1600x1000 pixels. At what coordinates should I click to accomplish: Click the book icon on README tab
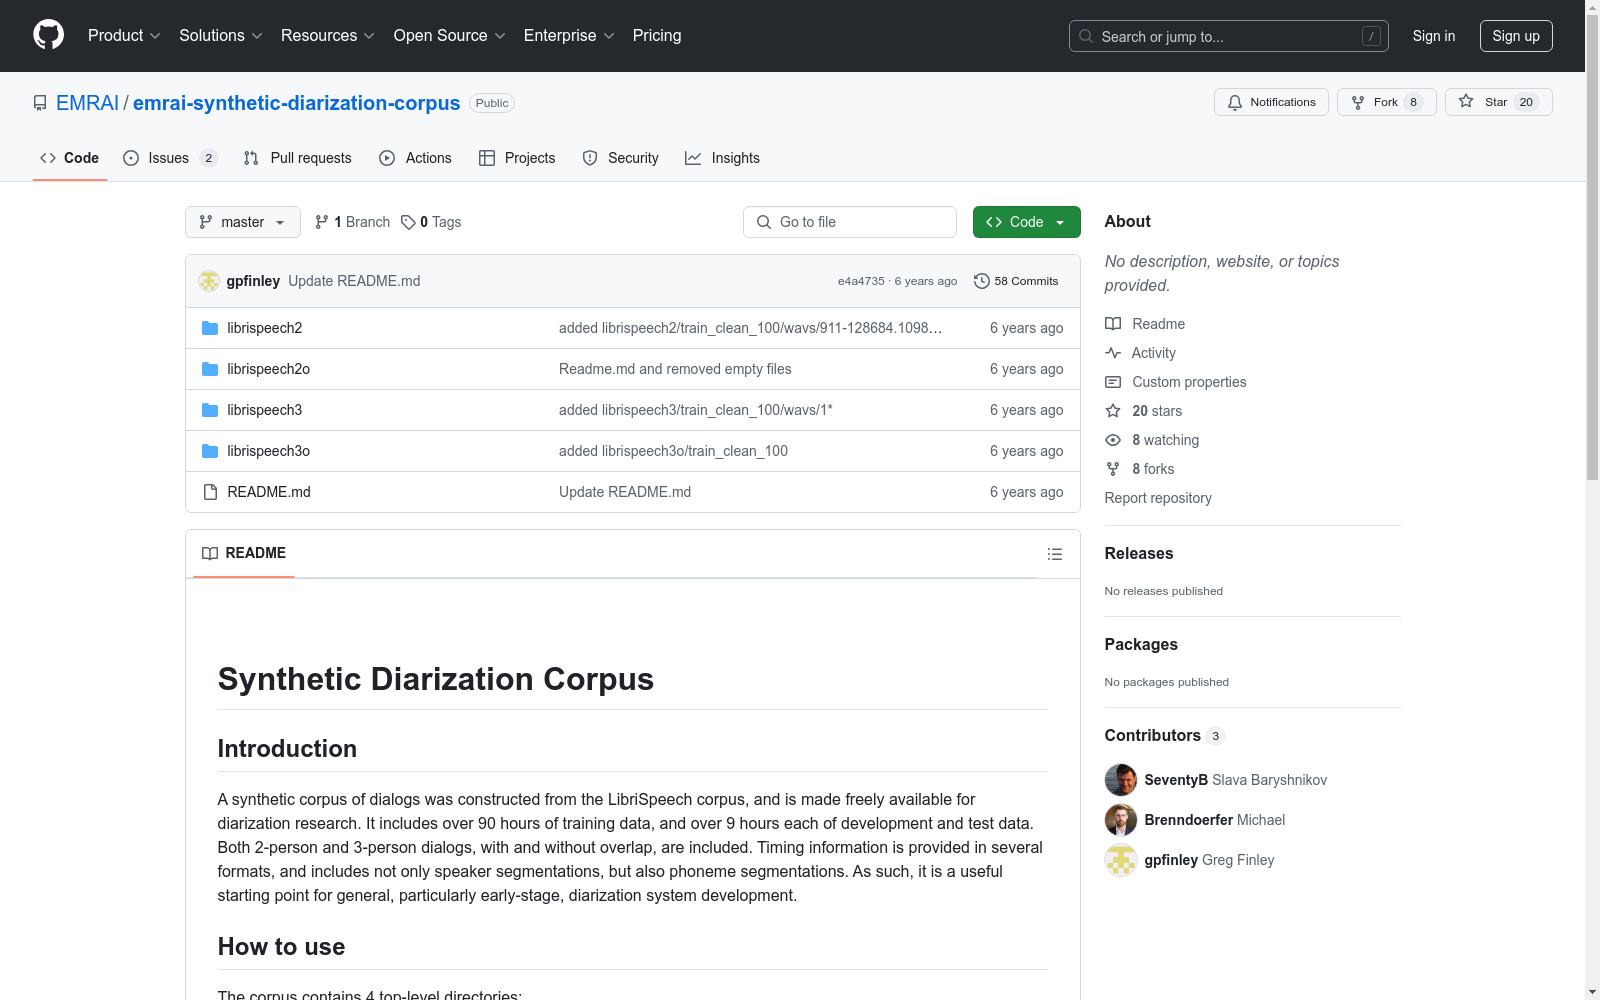click(x=210, y=553)
